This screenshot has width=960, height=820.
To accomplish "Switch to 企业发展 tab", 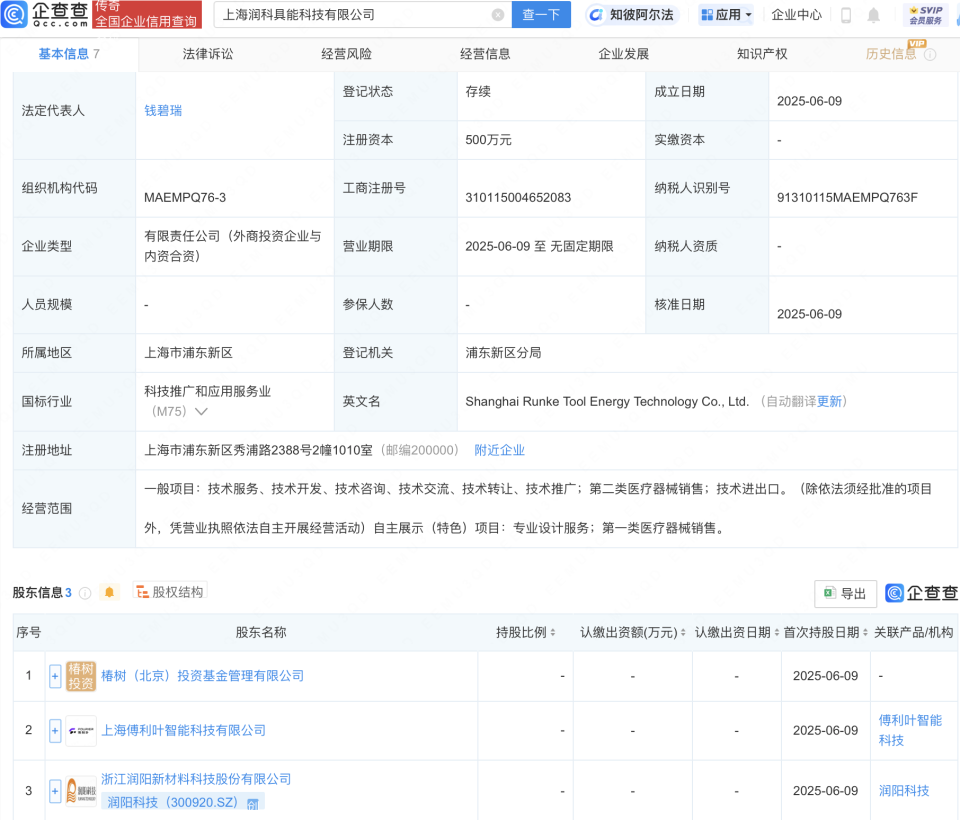I will pyautogui.click(x=623, y=54).
